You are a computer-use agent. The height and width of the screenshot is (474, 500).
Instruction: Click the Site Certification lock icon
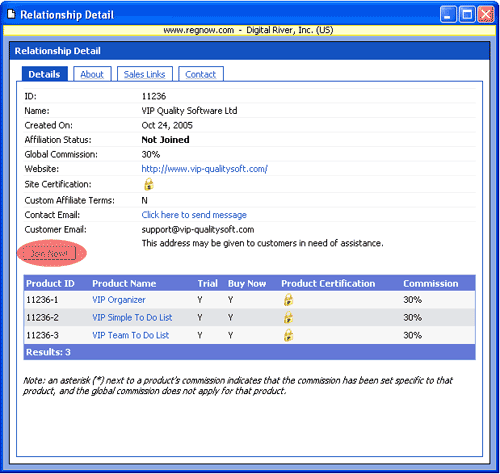149,184
